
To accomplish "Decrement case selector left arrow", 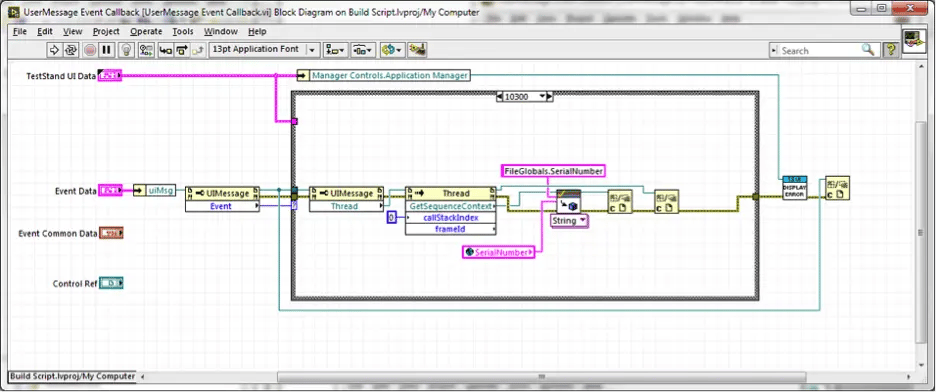I will [x=500, y=96].
